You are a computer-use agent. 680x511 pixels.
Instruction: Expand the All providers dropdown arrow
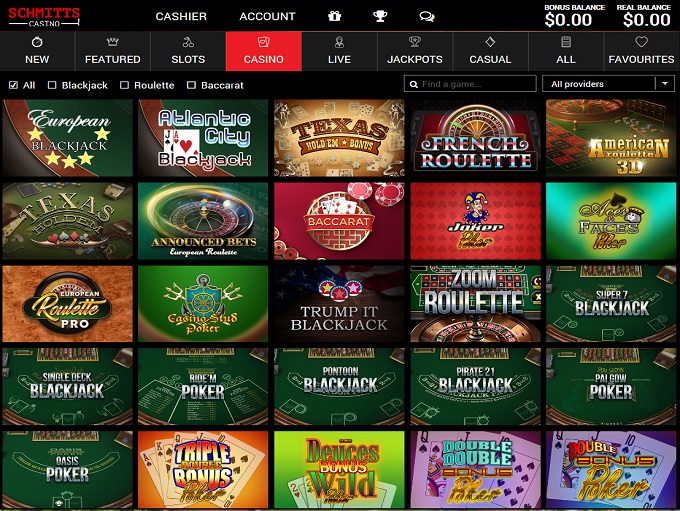pos(665,83)
